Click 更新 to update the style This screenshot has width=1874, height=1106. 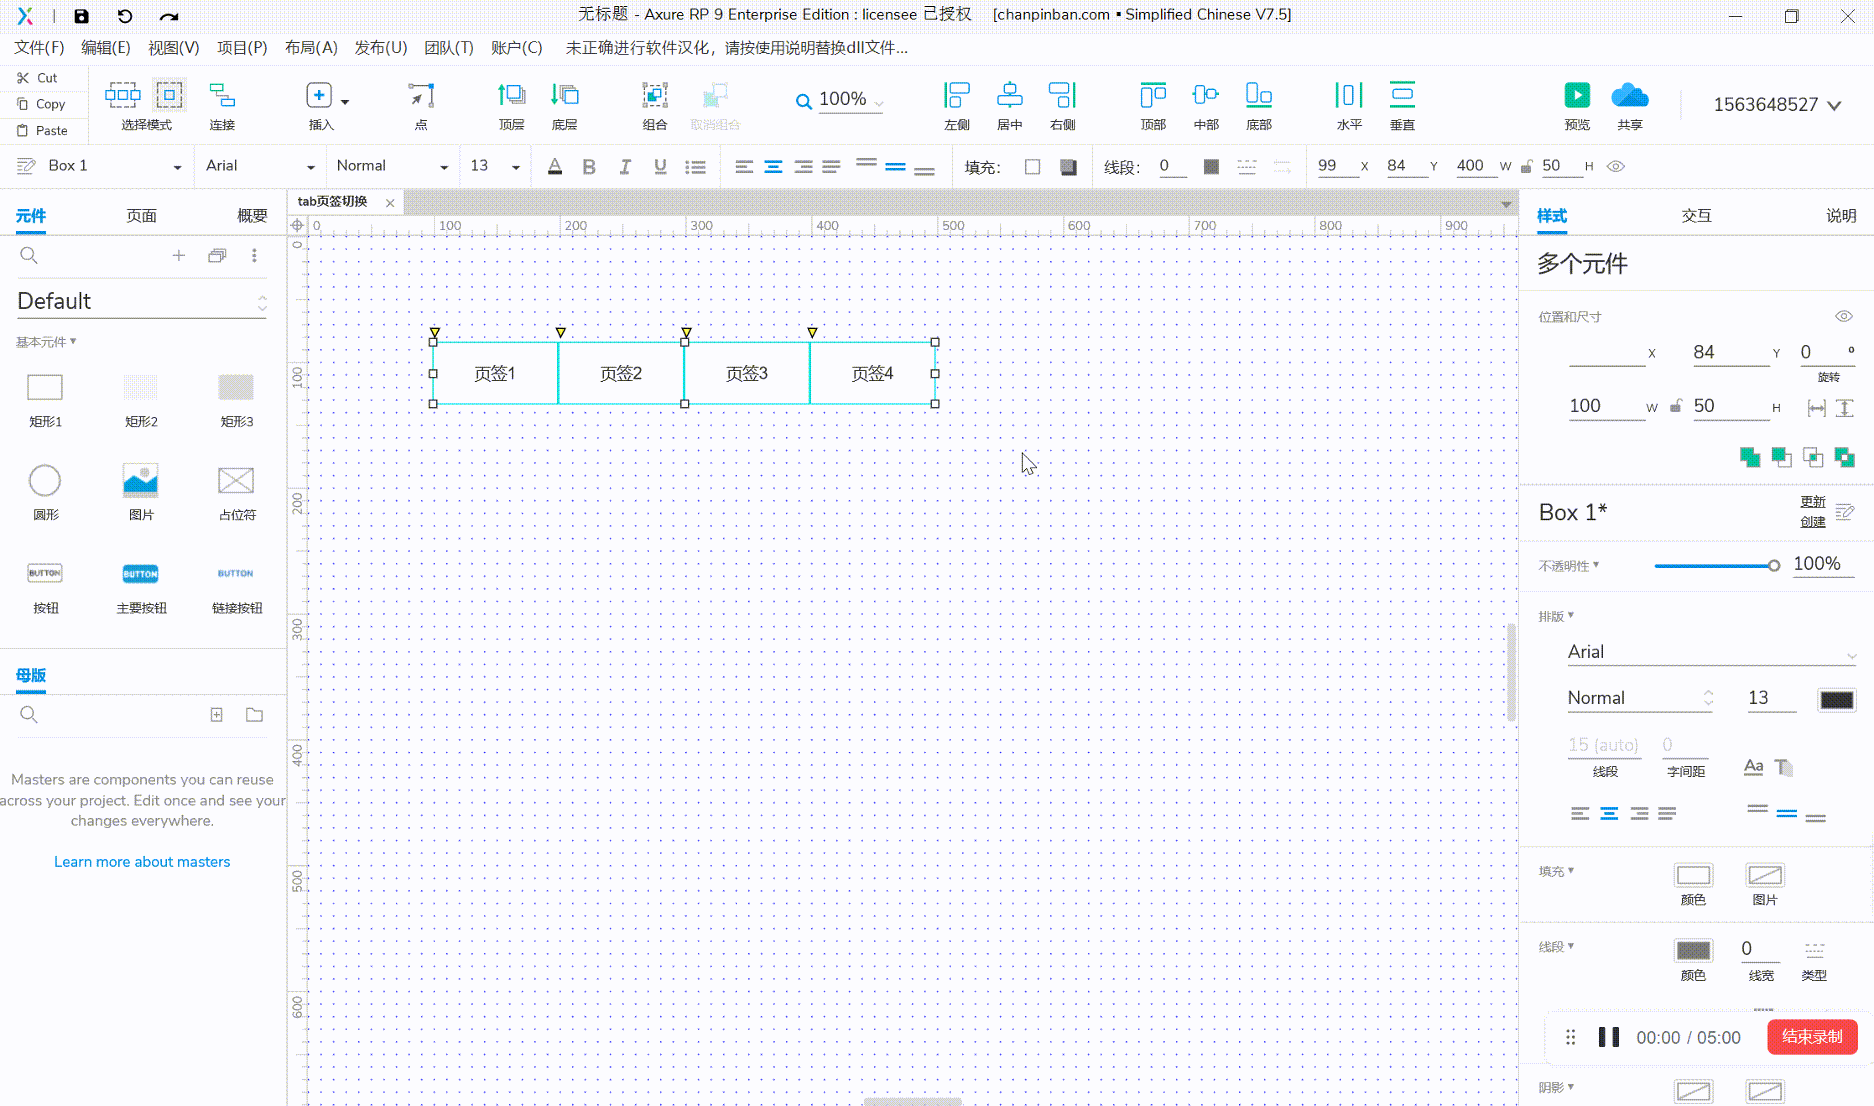pyautogui.click(x=1813, y=502)
